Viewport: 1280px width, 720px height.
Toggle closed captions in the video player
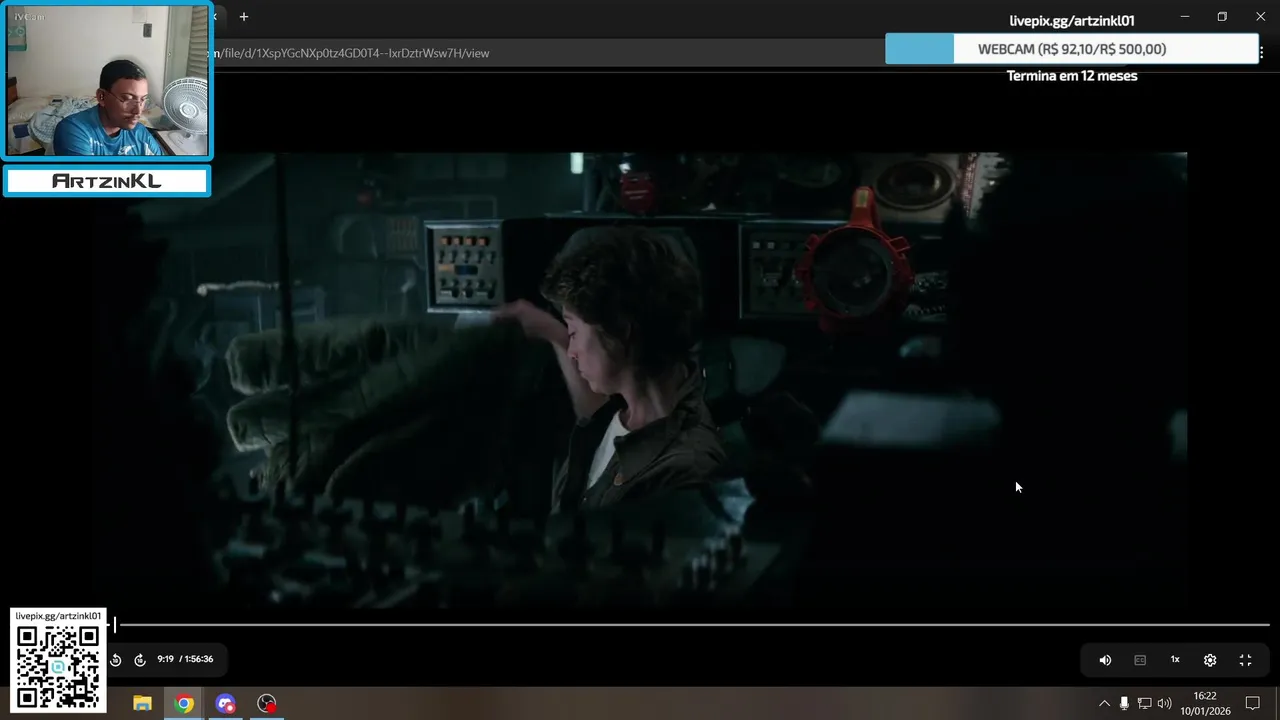[1140, 660]
